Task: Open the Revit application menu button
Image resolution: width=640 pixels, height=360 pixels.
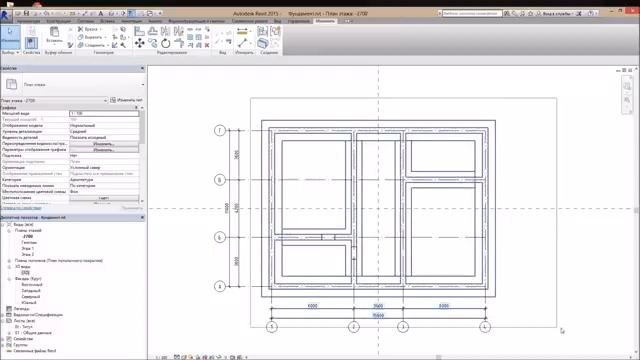Action: coord(5,16)
